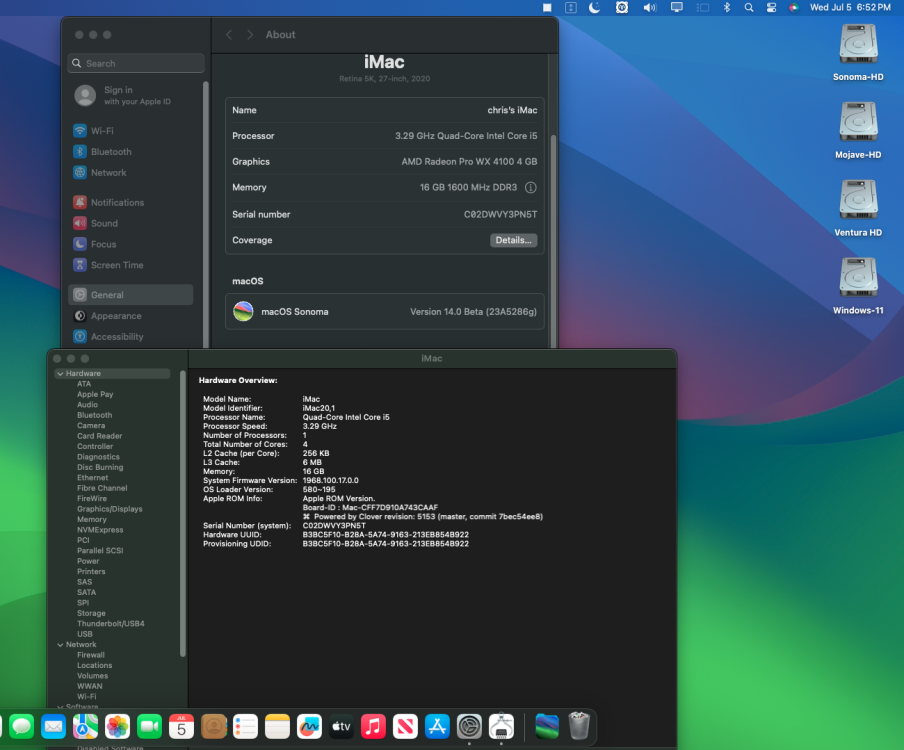Click the Settings search field

[136, 63]
